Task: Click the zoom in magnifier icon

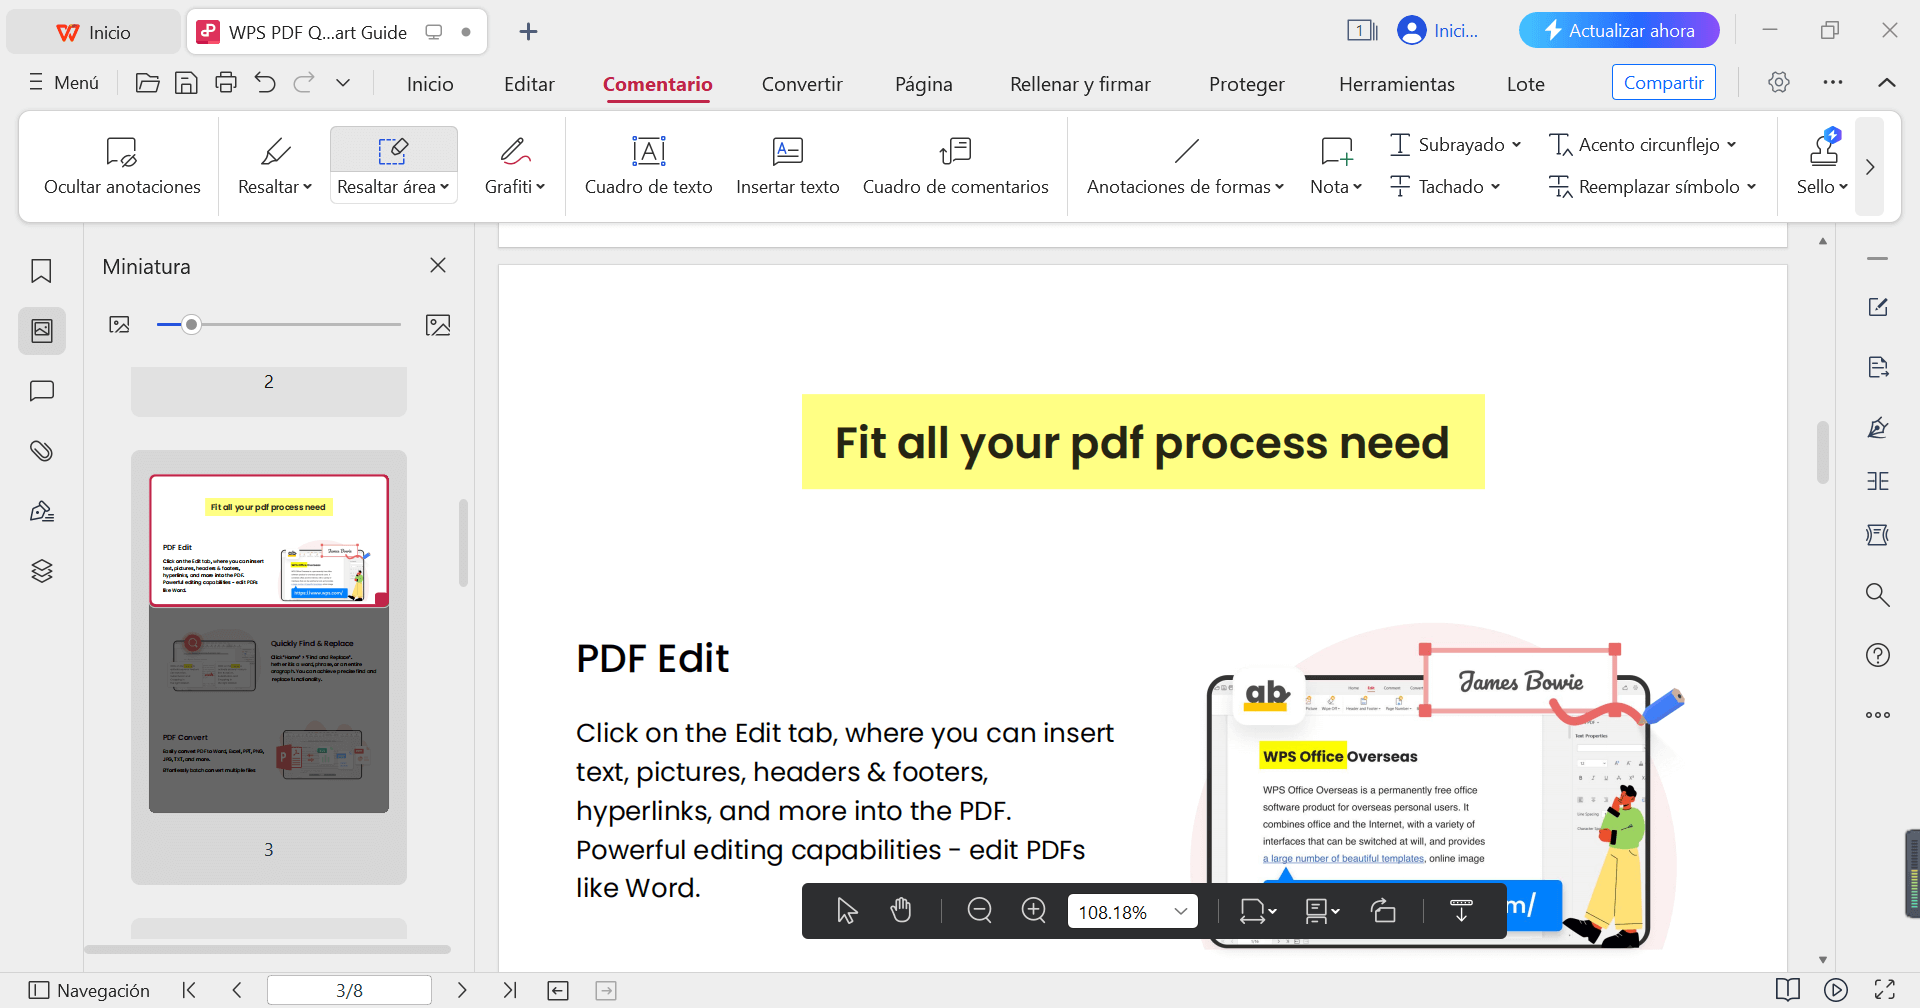Action: click(1033, 910)
